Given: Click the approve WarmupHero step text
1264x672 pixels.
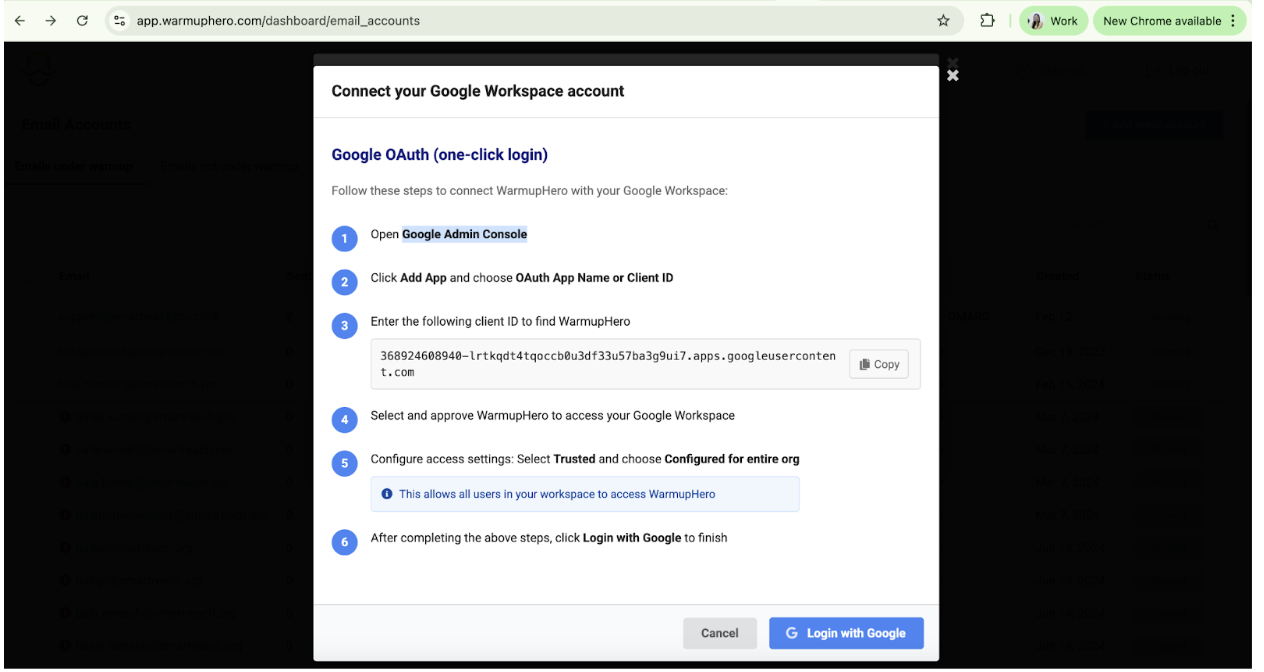Looking at the screenshot, I should (x=552, y=415).
